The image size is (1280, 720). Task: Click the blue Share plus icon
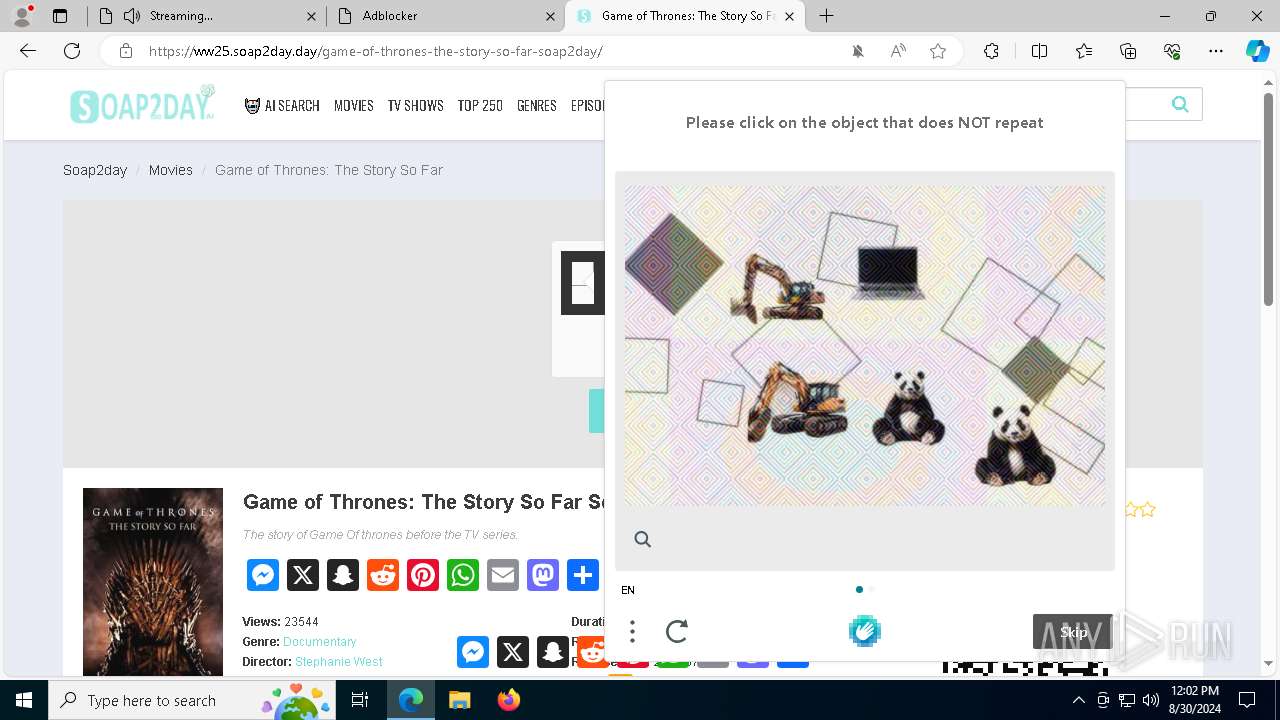[x=583, y=575]
